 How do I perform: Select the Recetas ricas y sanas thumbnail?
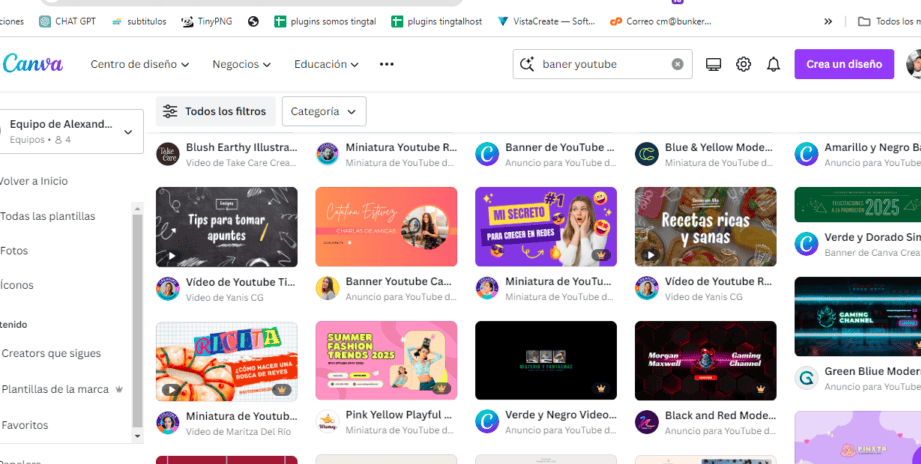(705, 227)
